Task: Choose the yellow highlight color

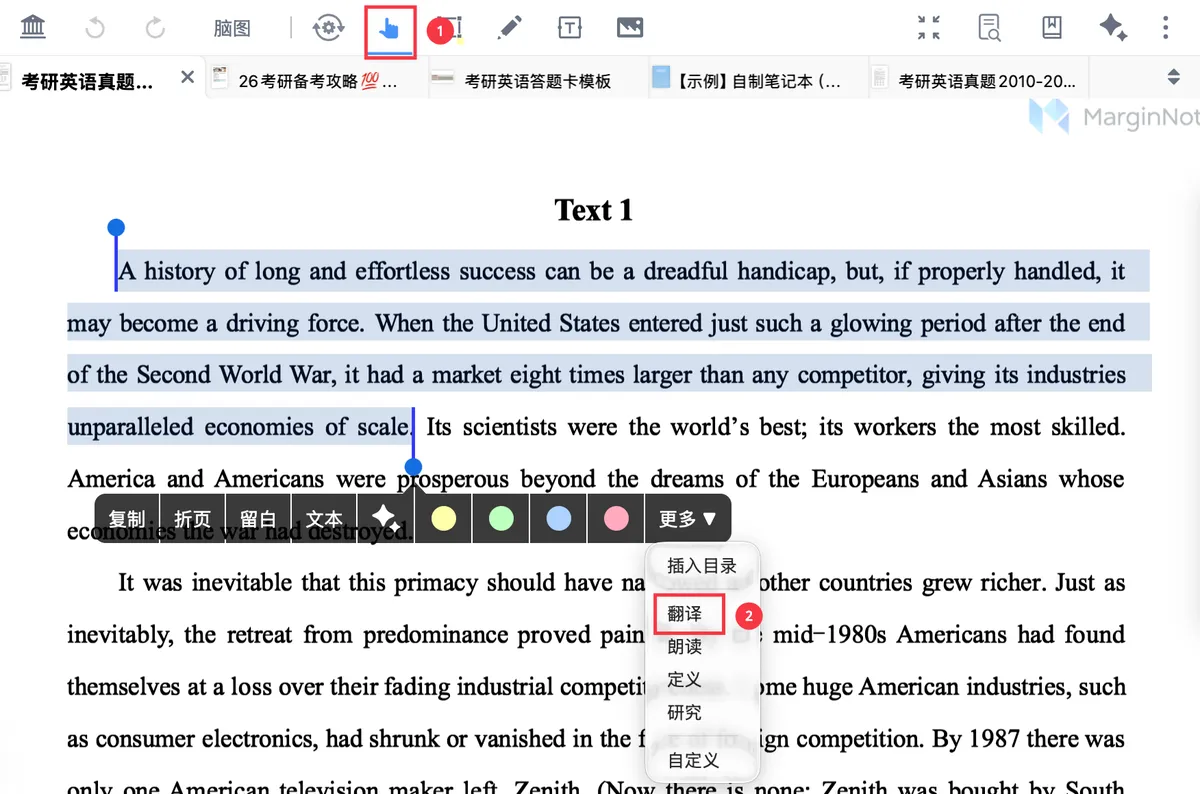Action: tap(443, 518)
